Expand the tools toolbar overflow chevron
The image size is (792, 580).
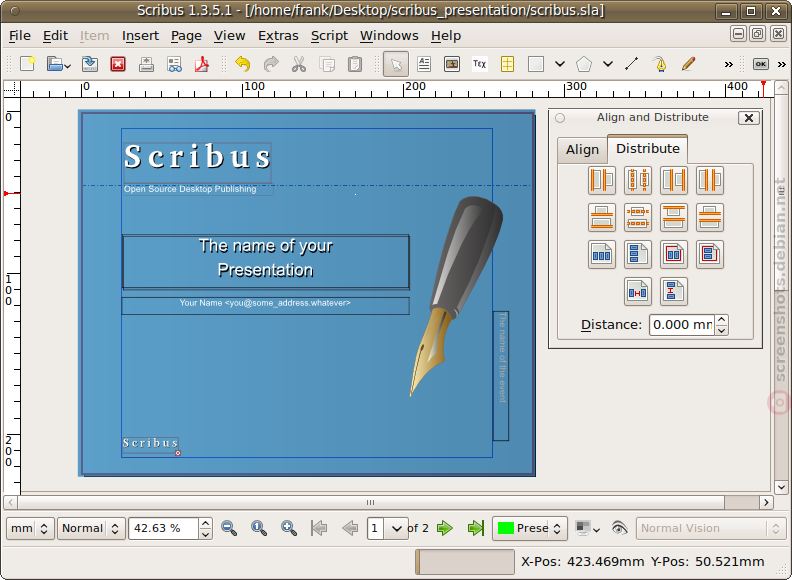[x=728, y=64]
